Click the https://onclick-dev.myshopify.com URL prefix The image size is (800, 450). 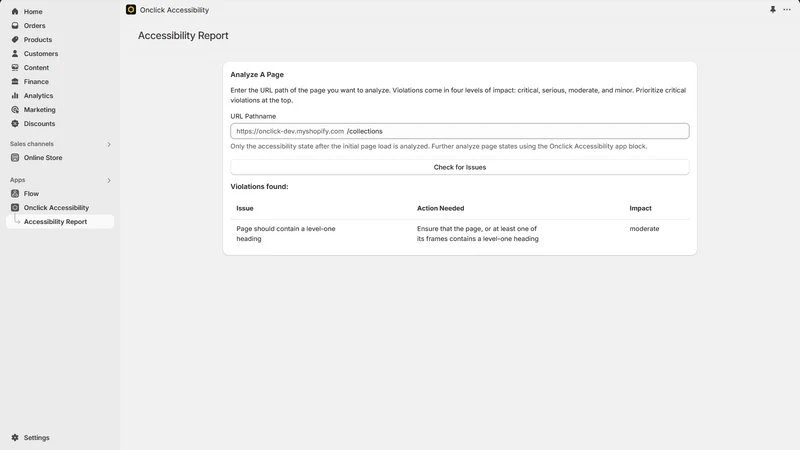290,131
